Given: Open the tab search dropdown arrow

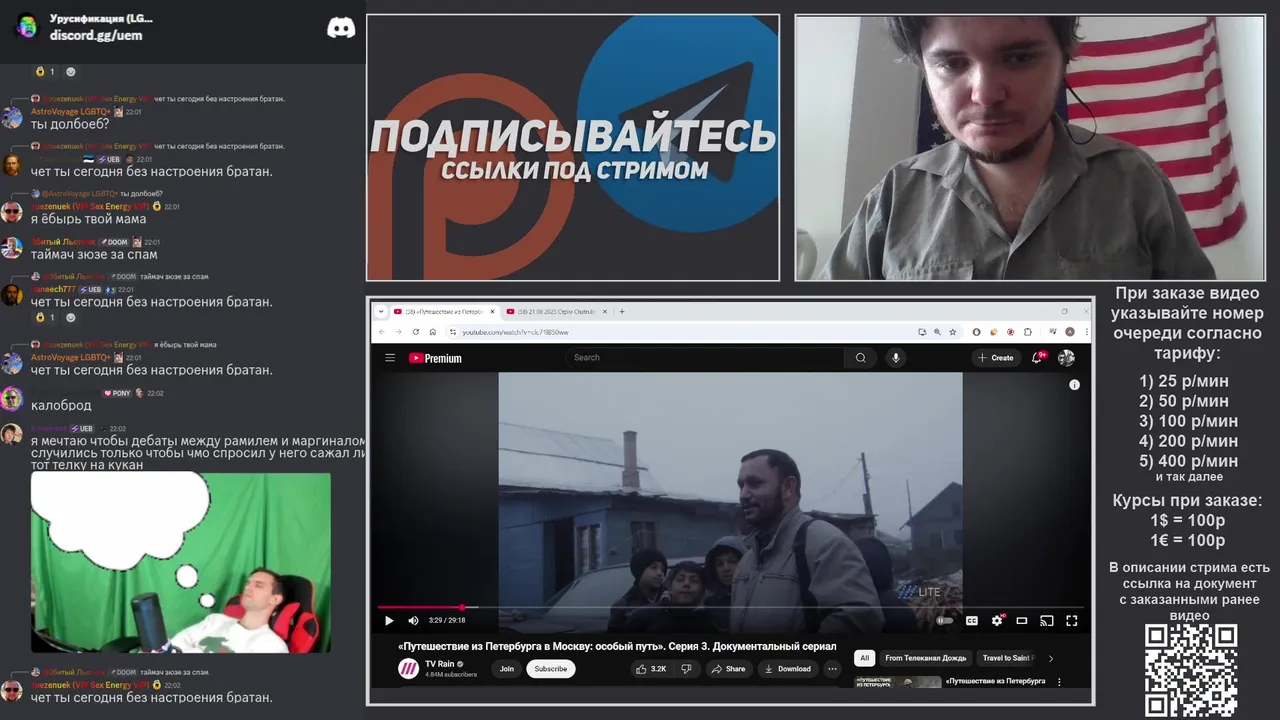Looking at the screenshot, I should (x=380, y=311).
